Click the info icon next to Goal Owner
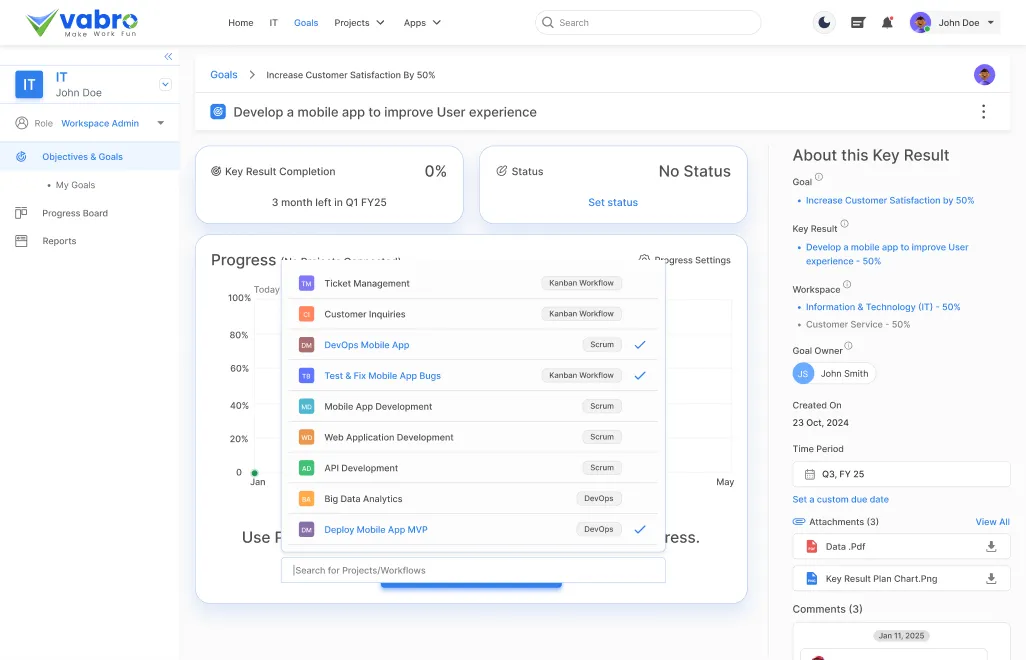This screenshot has width=1026, height=660. coord(848,347)
